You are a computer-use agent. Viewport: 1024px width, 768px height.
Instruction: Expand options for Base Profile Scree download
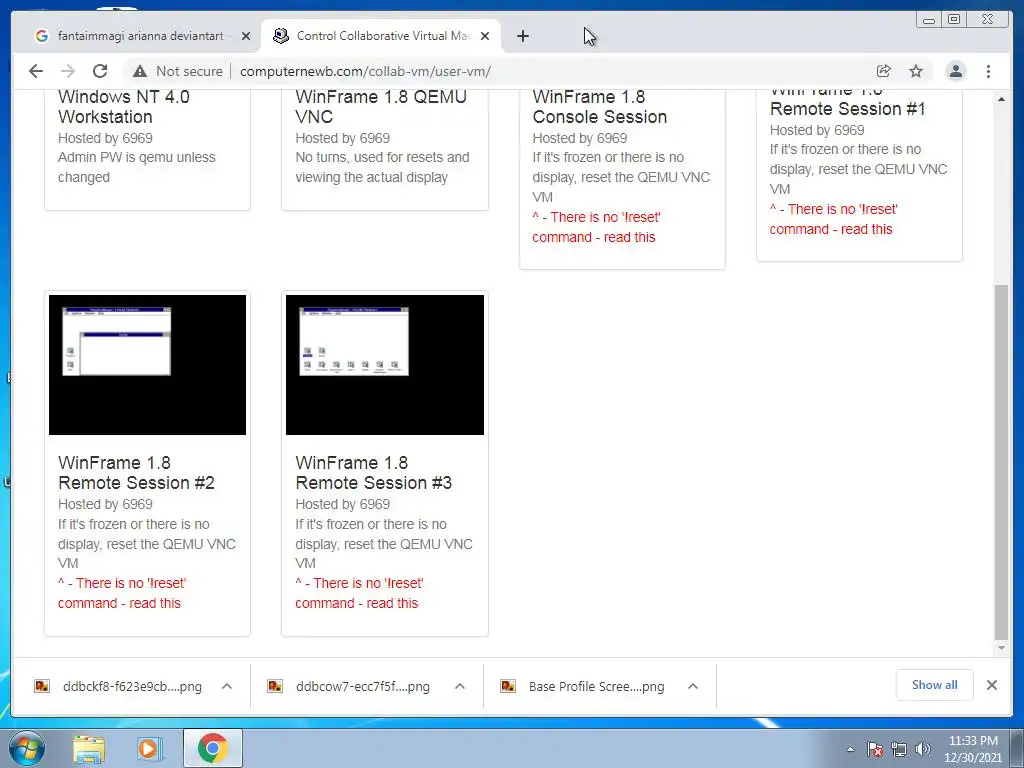pos(693,686)
